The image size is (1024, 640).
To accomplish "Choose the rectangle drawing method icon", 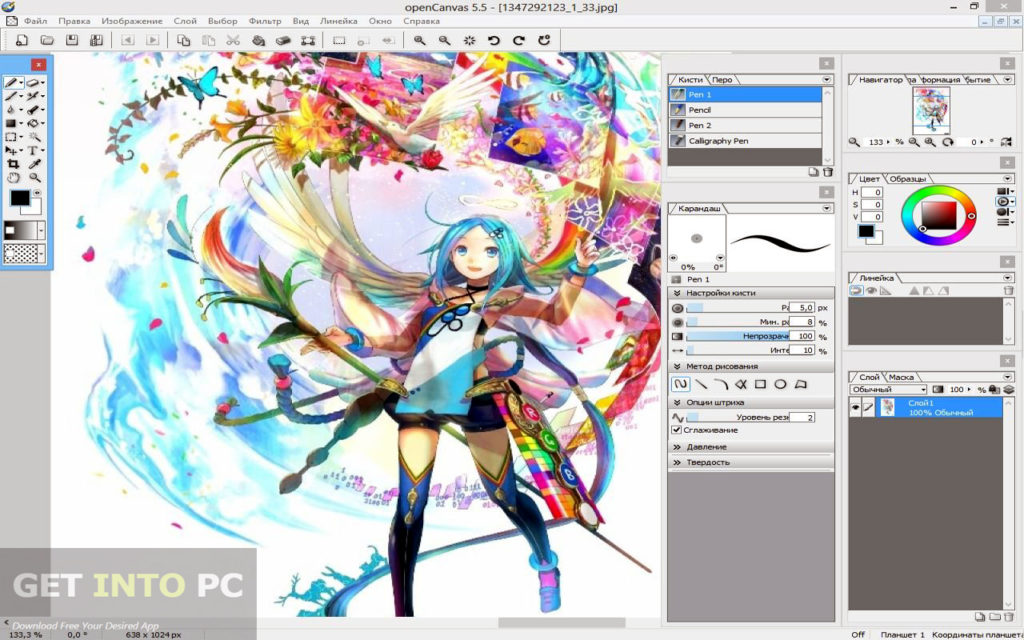I will (760, 385).
